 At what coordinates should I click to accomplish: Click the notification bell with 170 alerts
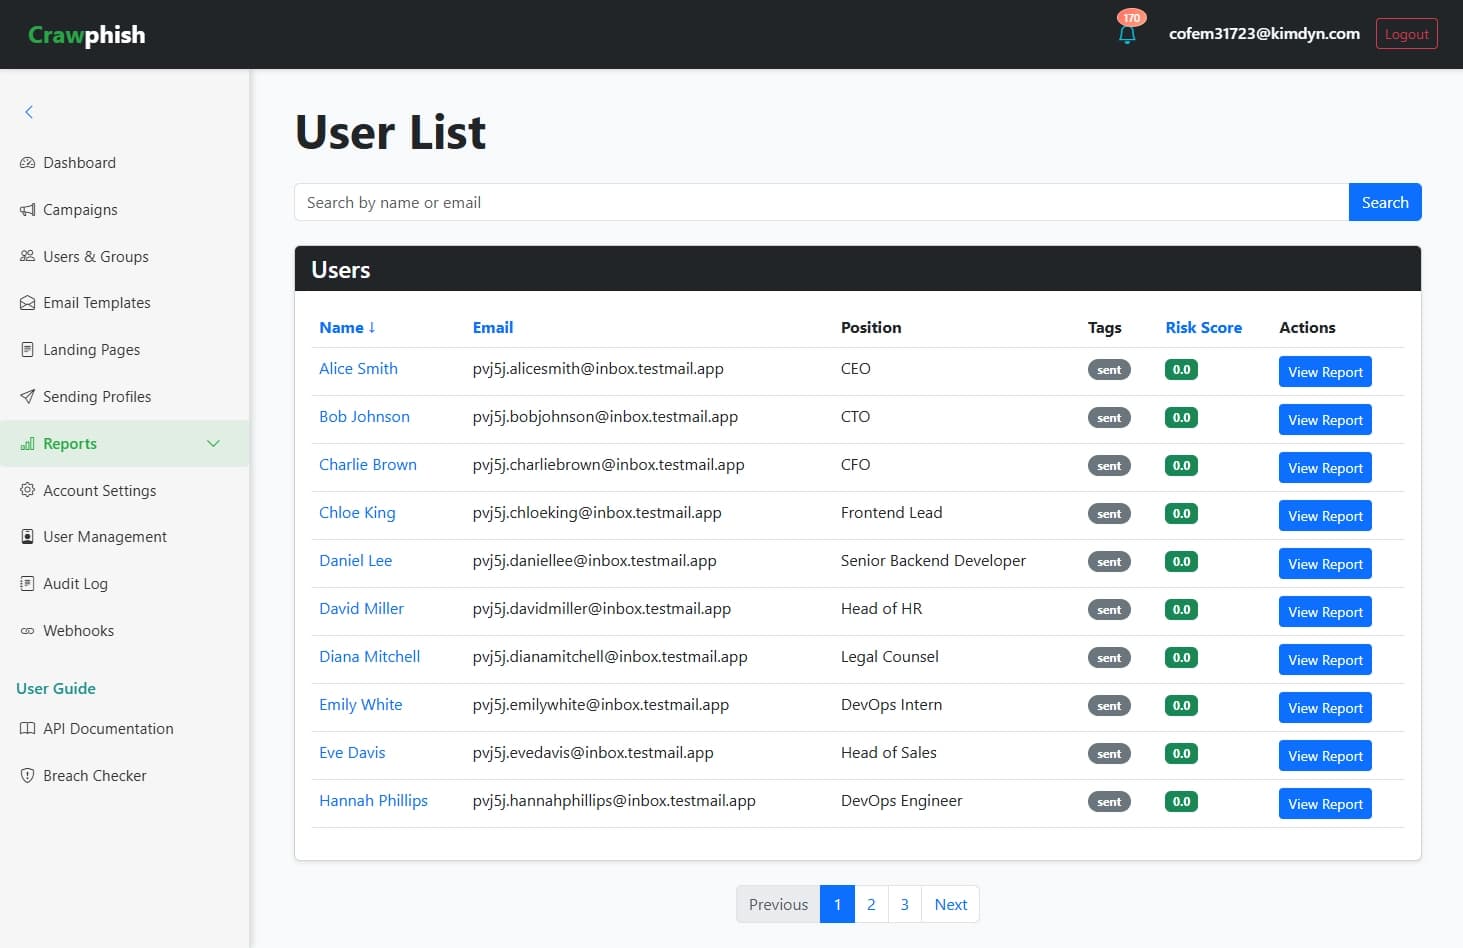(x=1127, y=33)
